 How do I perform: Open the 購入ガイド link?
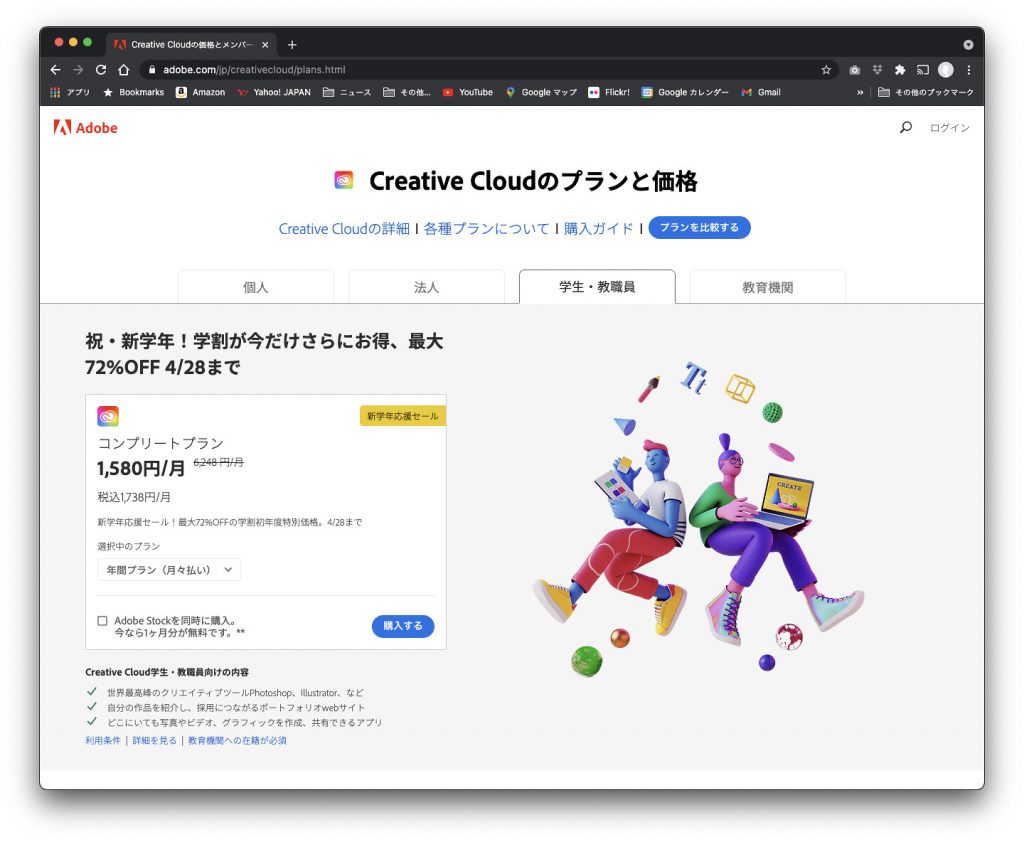pos(598,228)
